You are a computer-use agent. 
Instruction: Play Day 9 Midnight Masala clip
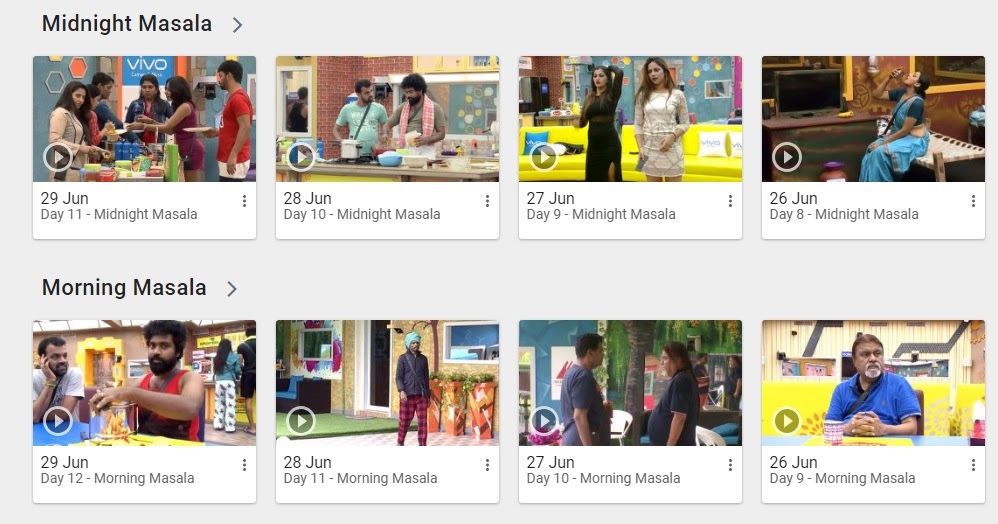point(544,157)
